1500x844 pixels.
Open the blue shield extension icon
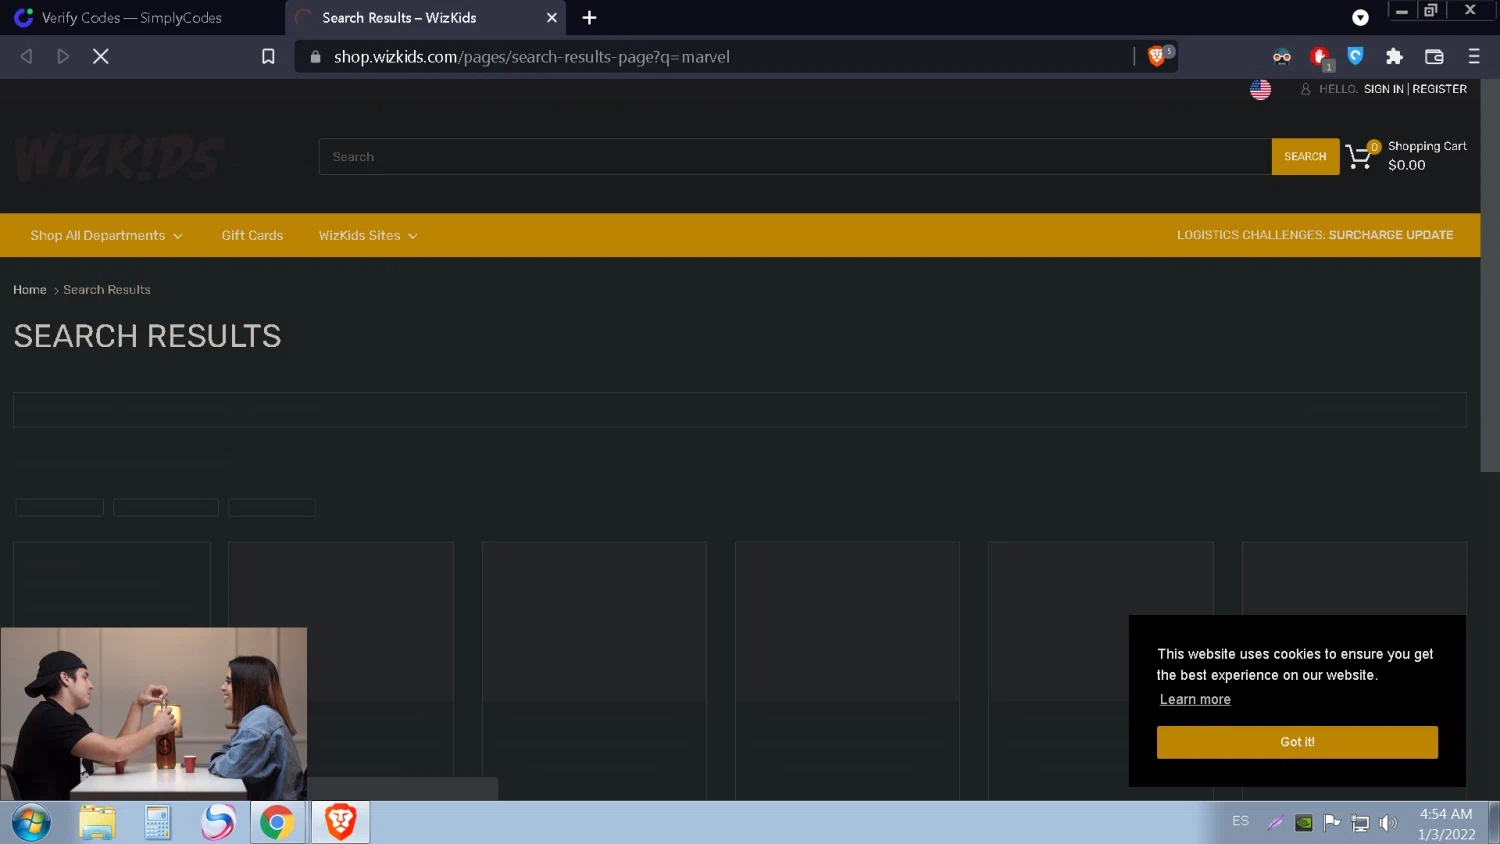[x=1356, y=56]
